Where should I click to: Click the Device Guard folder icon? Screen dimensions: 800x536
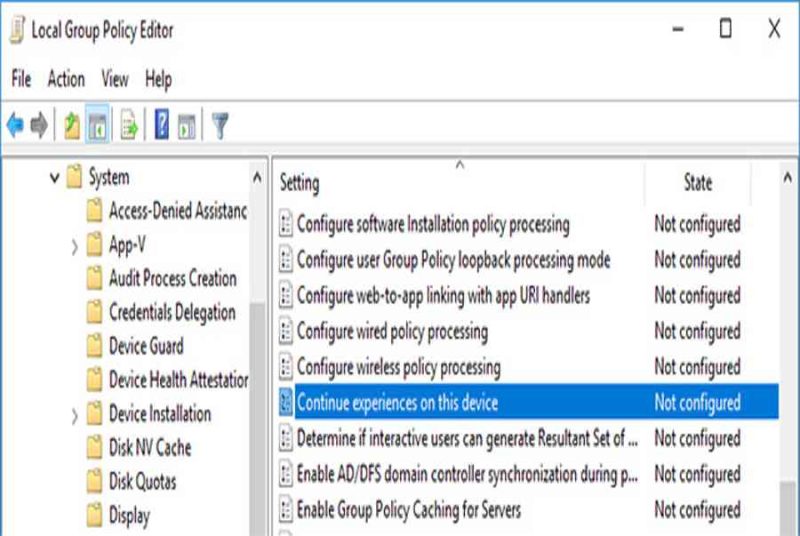pyautogui.click(x=94, y=346)
